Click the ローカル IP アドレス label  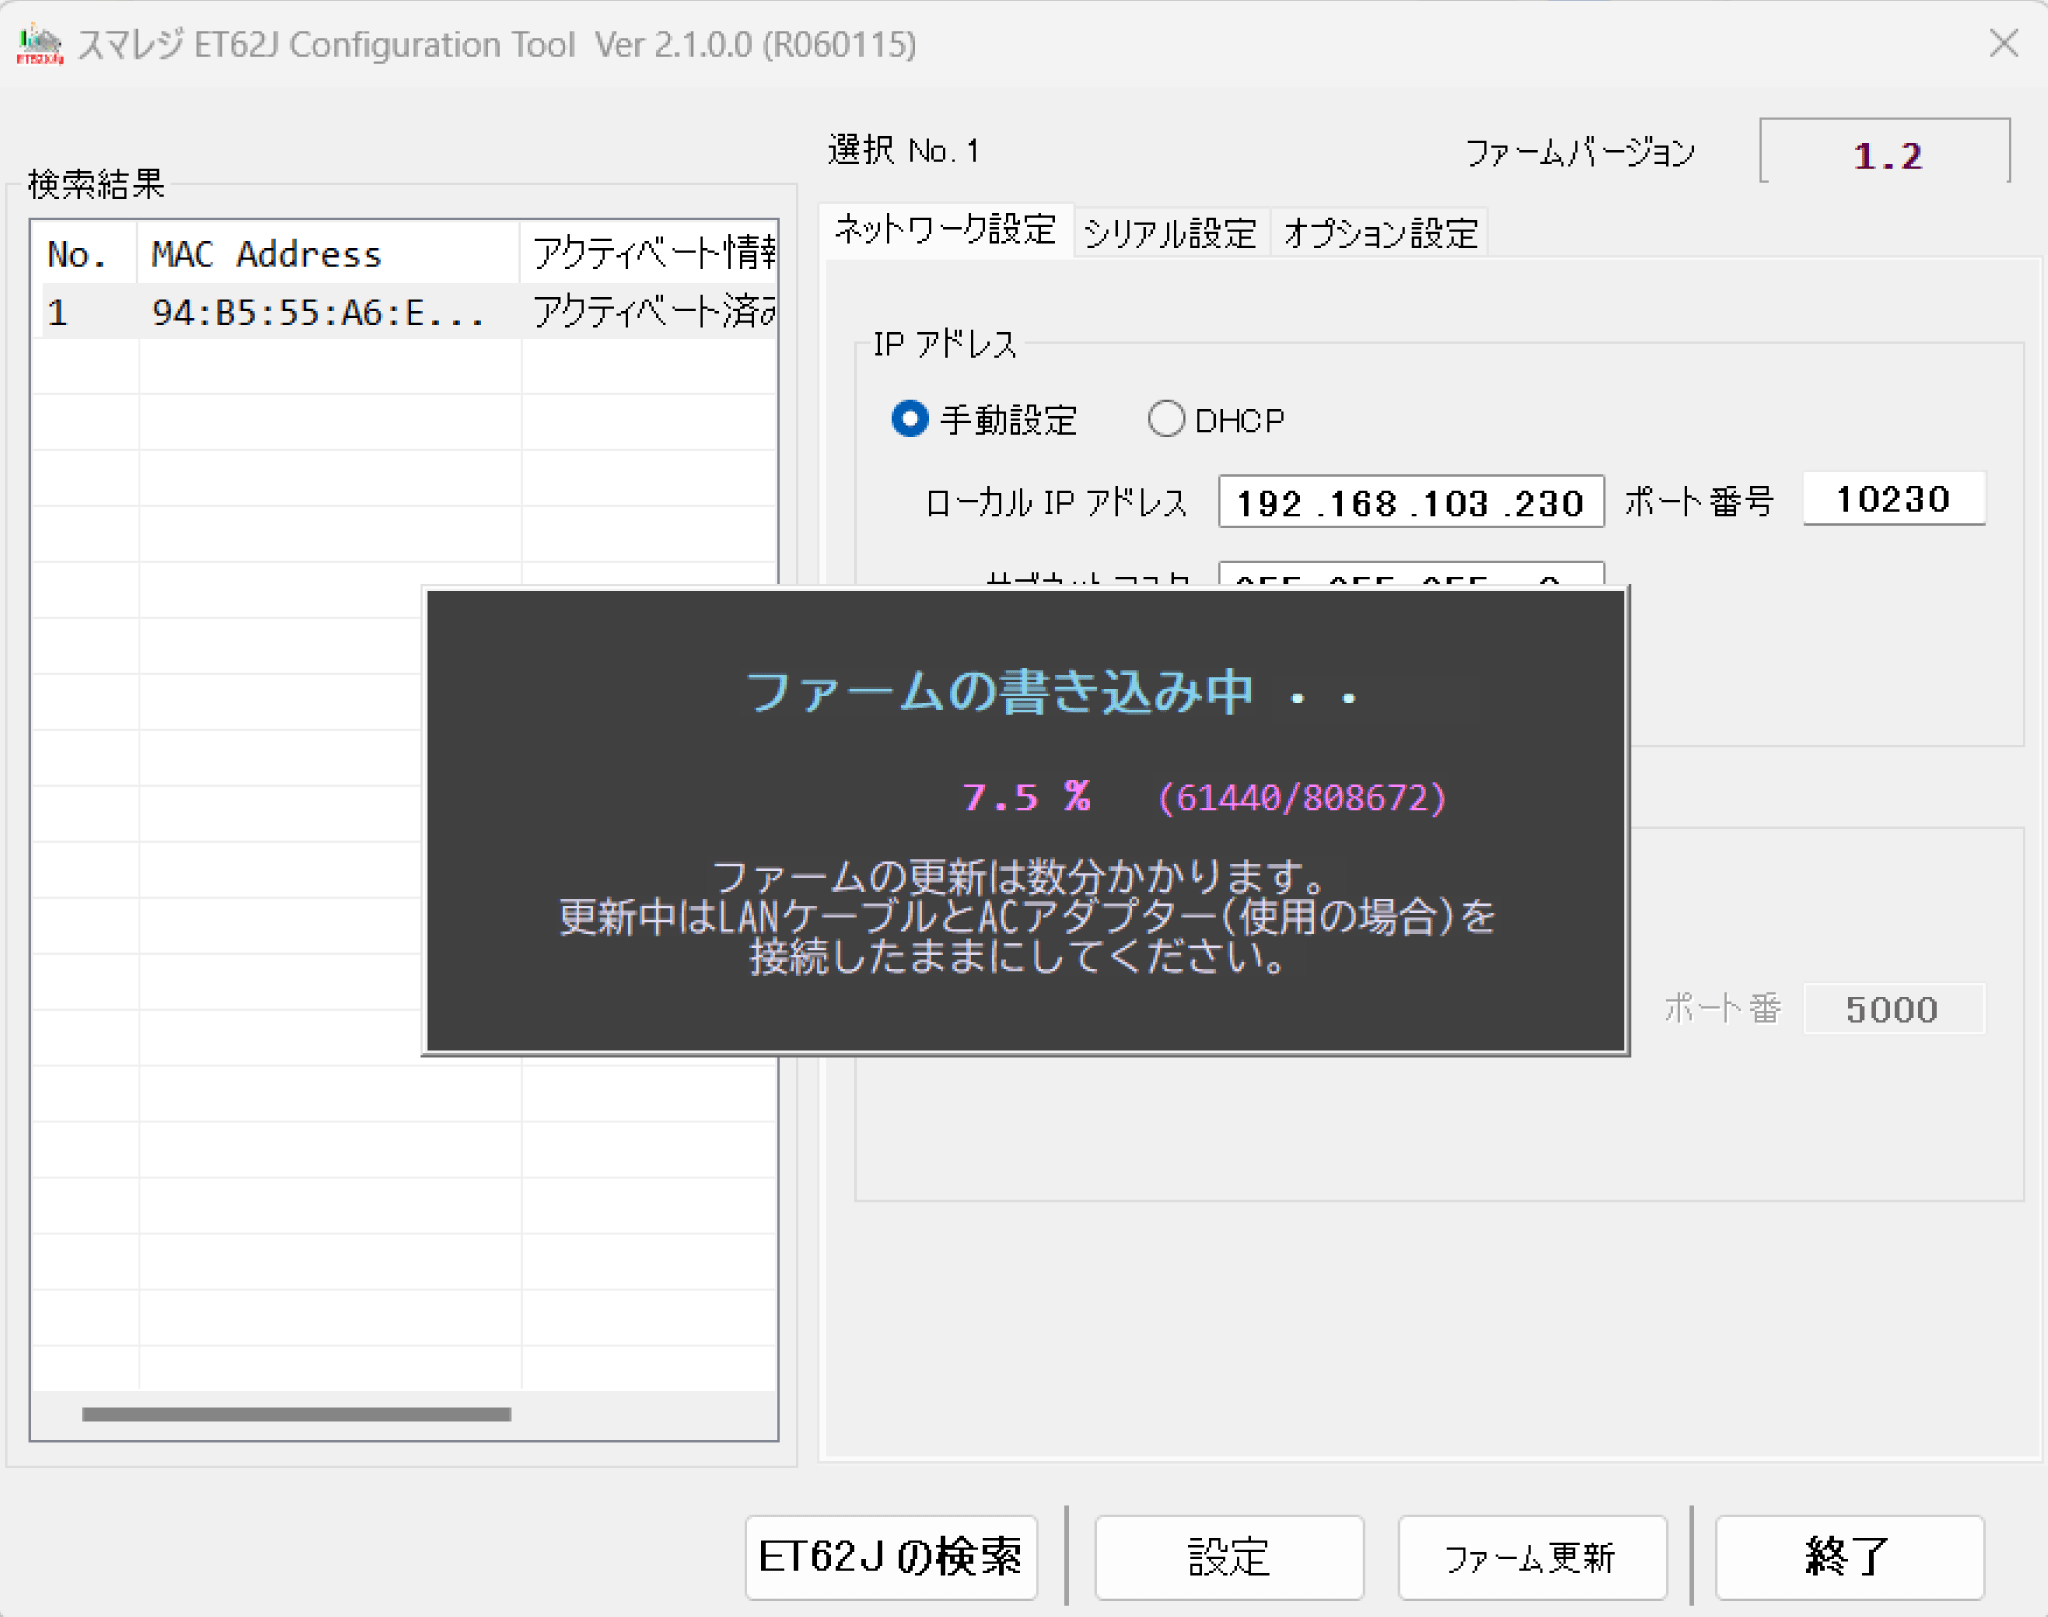pos(1056,502)
